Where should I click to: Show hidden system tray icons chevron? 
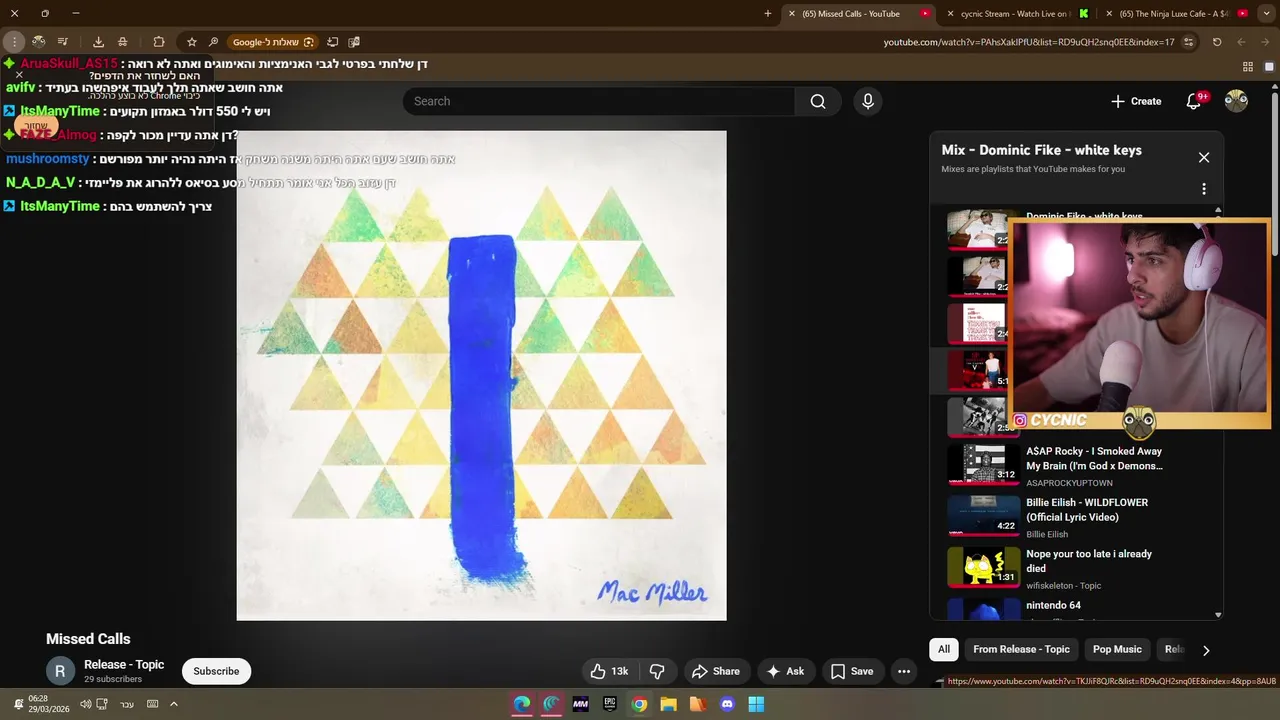(x=173, y=704)
